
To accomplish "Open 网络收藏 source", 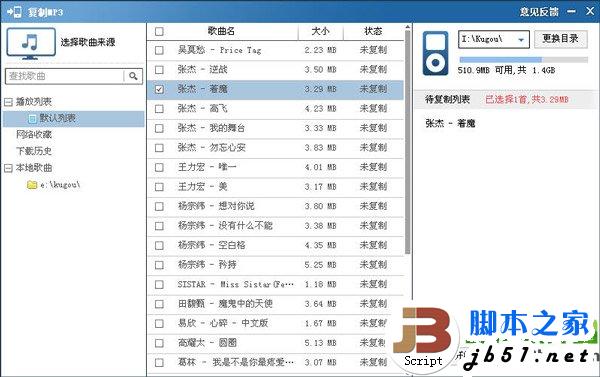I will pos(34,135).
